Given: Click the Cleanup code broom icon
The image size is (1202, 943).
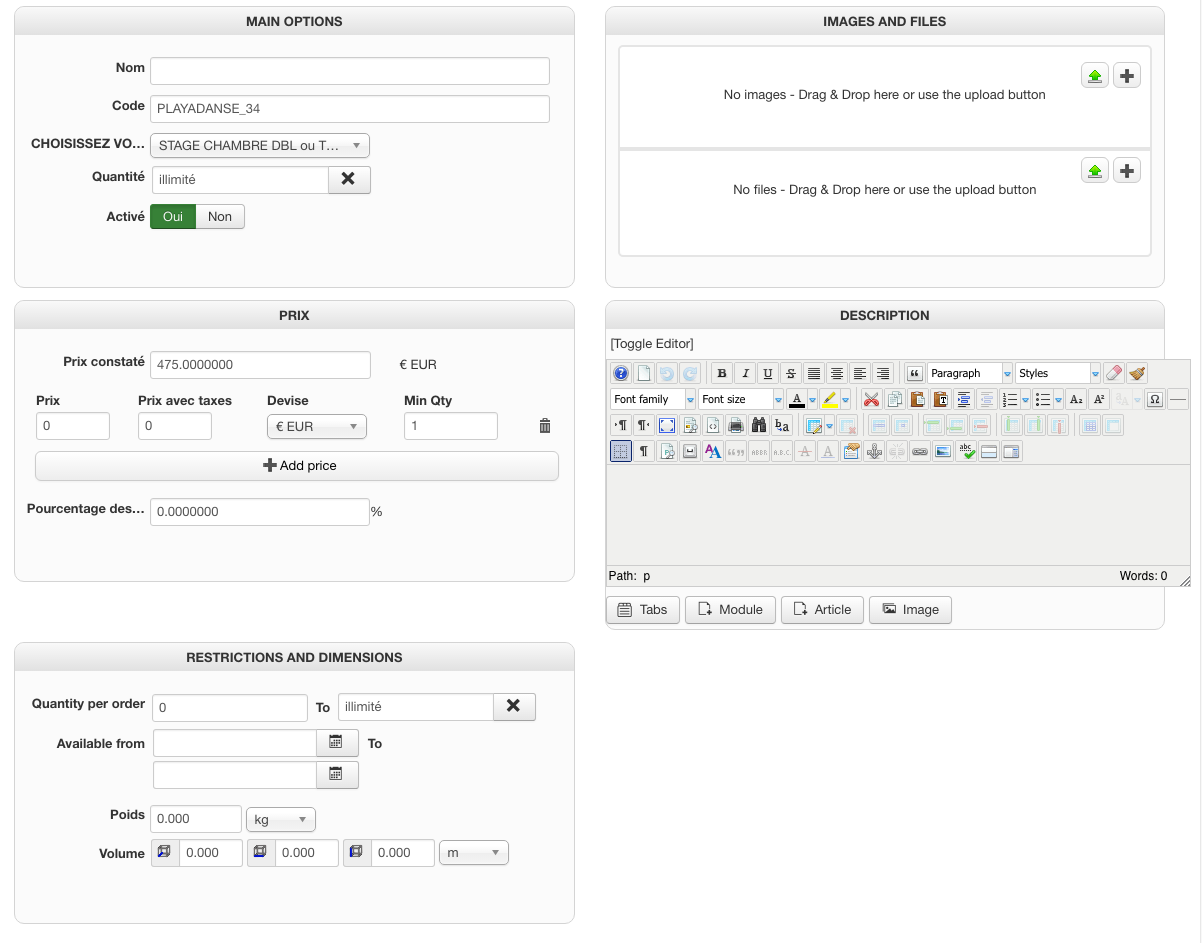Looking at the screenshot, I should [1137, 373].
